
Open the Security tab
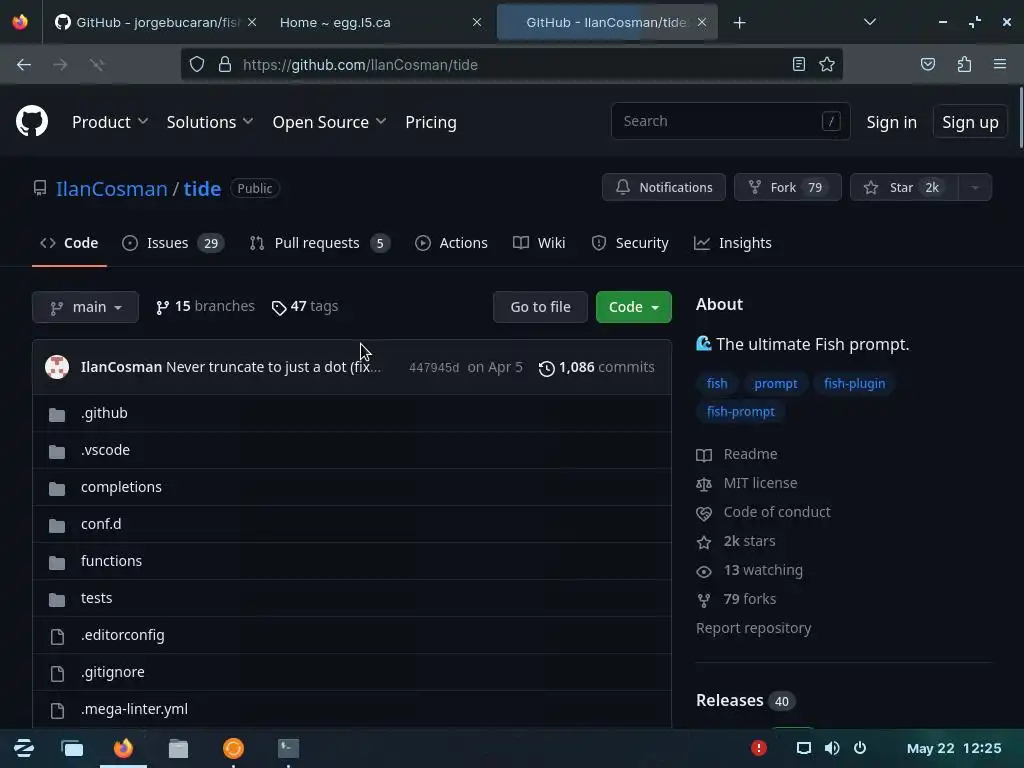(x=630, y=243)
